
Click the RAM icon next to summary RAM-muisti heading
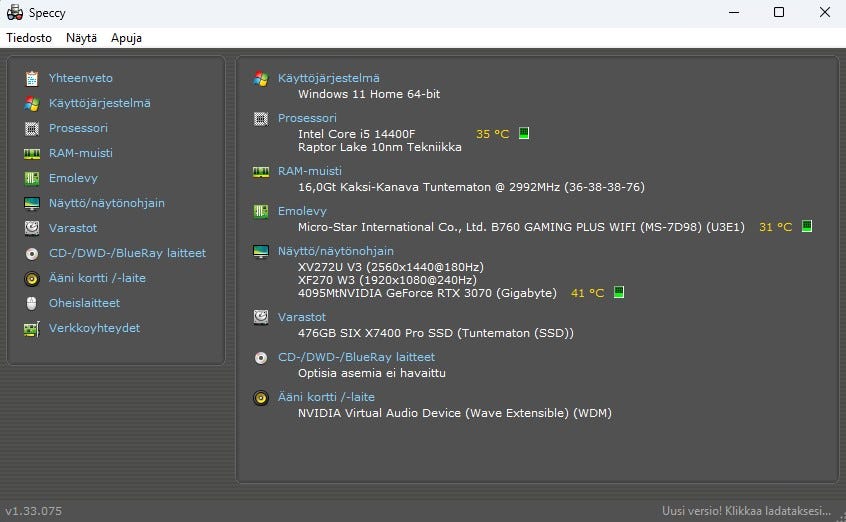261,172
